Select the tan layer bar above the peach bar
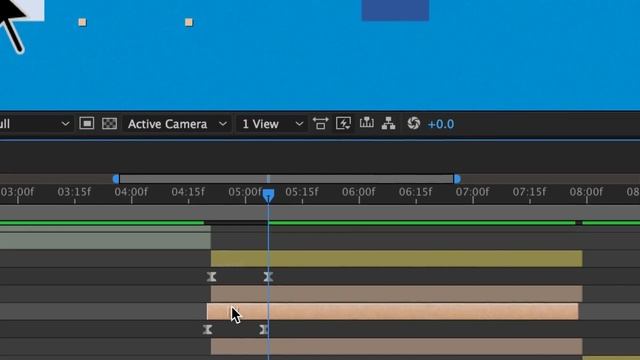The image size is (640, 360). point(396,294)
